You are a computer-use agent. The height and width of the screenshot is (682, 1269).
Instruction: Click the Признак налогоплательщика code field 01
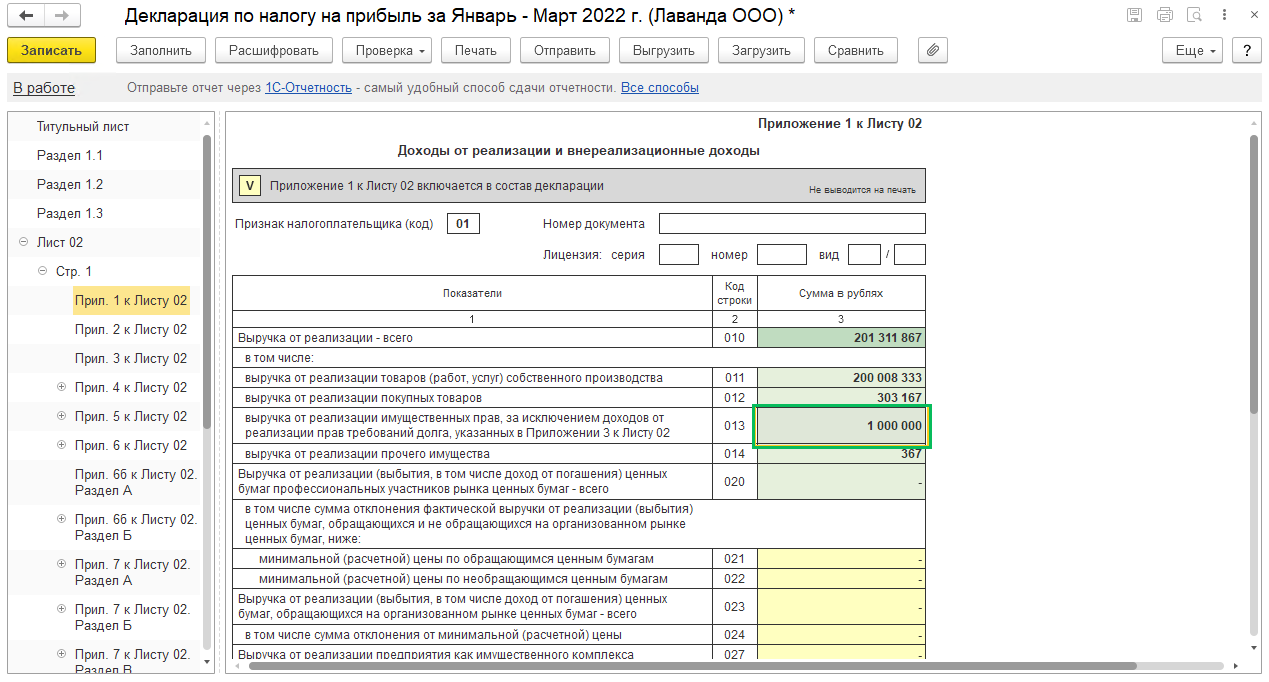[463, 224]
